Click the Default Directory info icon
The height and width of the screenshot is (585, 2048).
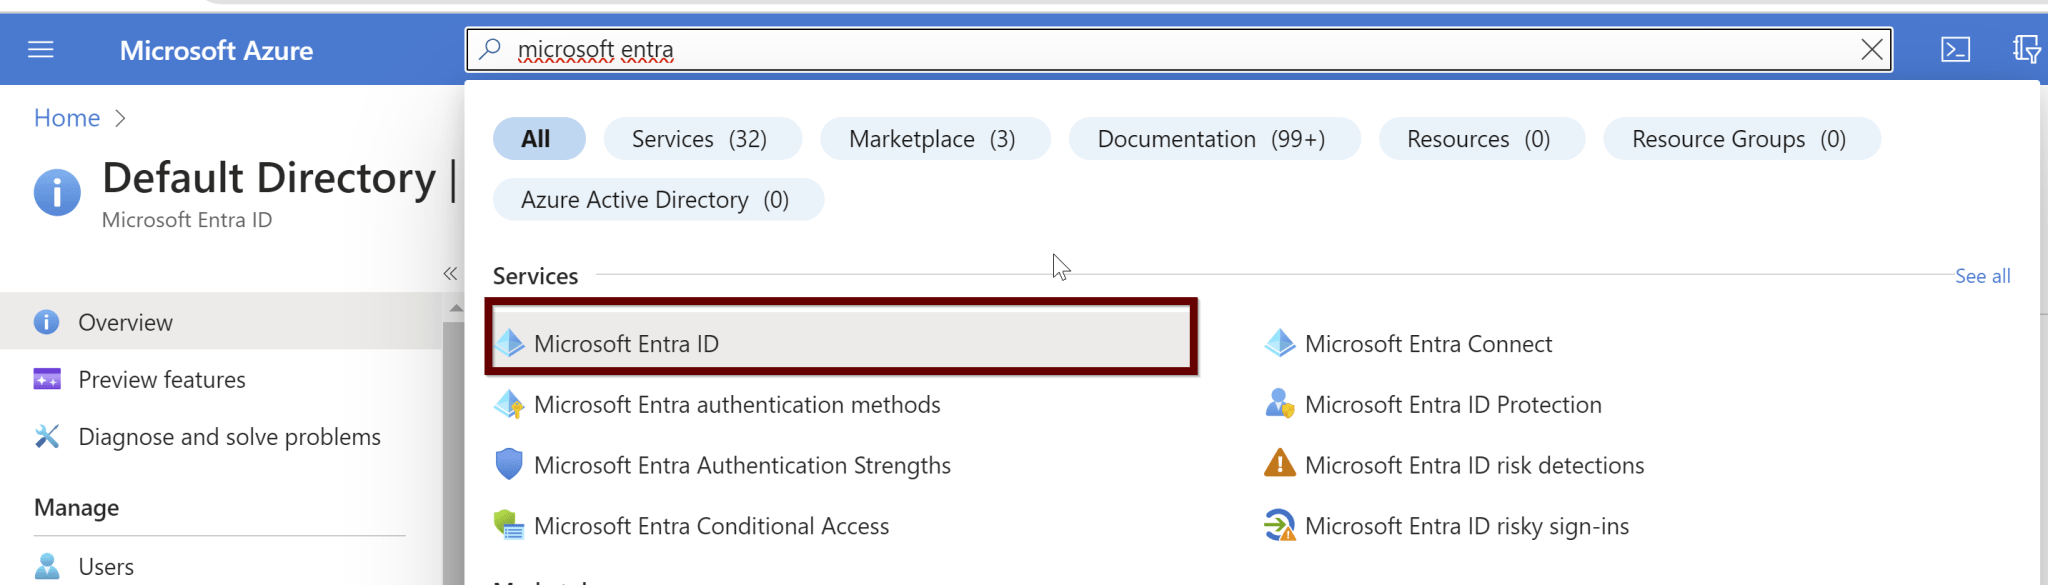tap(57, 192)
